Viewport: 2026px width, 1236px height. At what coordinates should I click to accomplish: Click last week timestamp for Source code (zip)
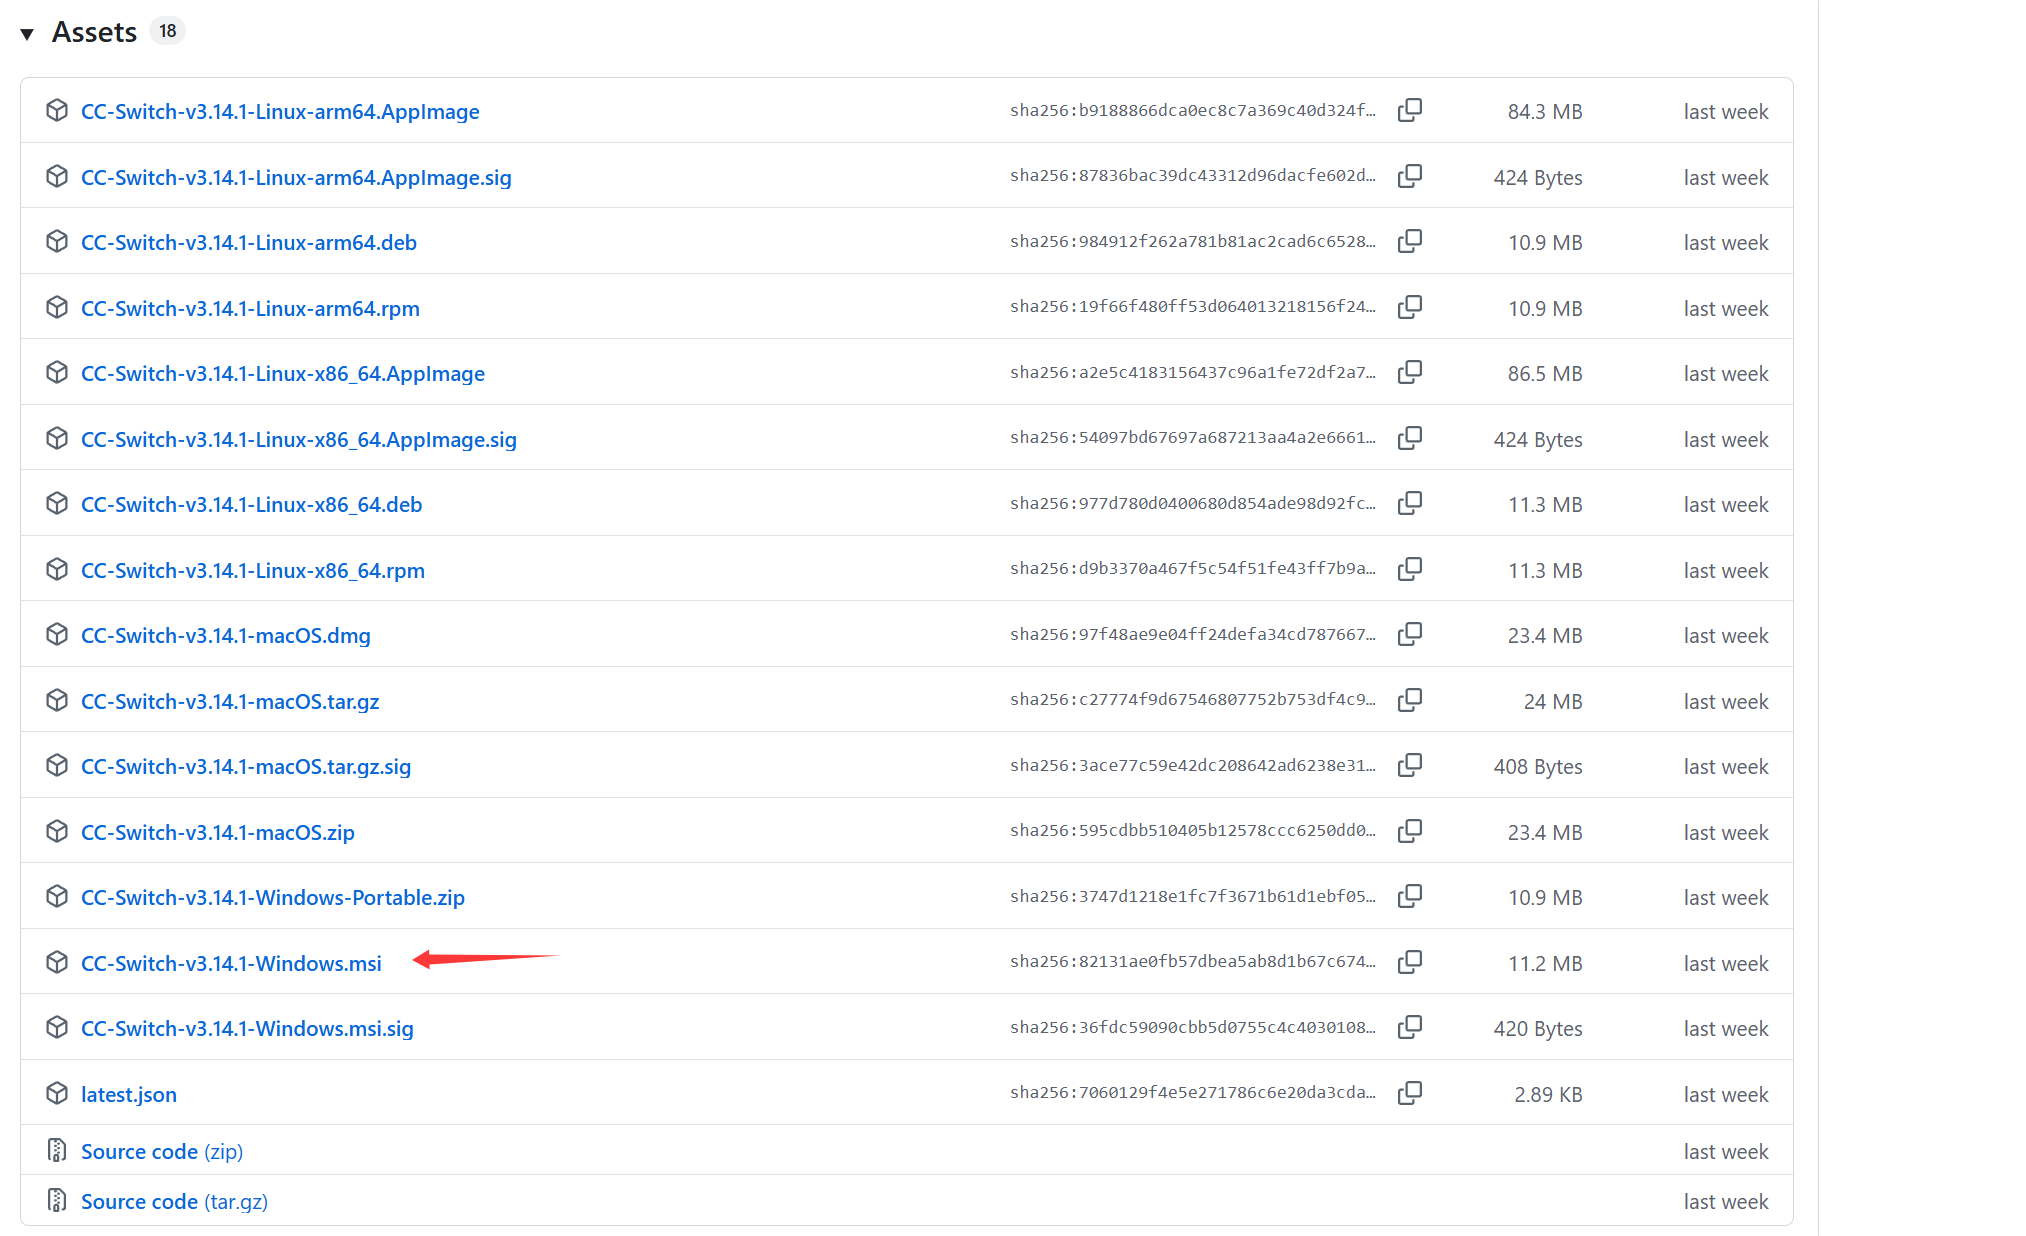pos(1726,1151)
